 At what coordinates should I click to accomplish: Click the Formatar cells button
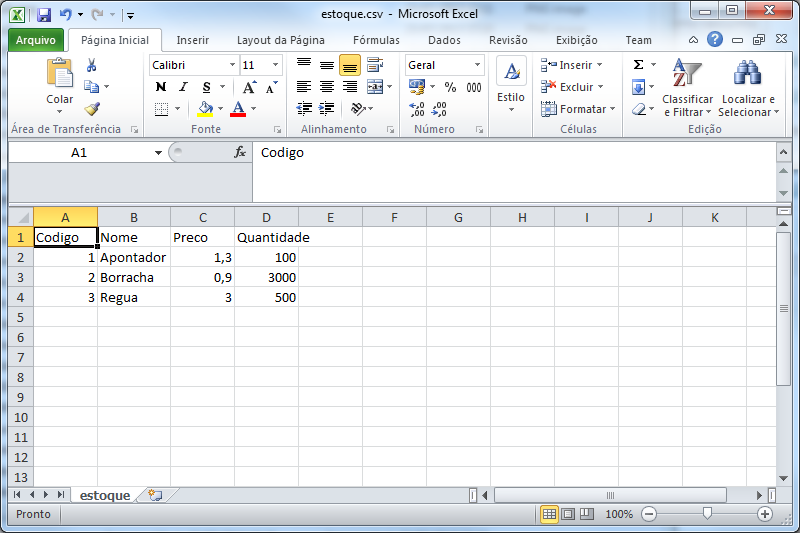[576, 109]
